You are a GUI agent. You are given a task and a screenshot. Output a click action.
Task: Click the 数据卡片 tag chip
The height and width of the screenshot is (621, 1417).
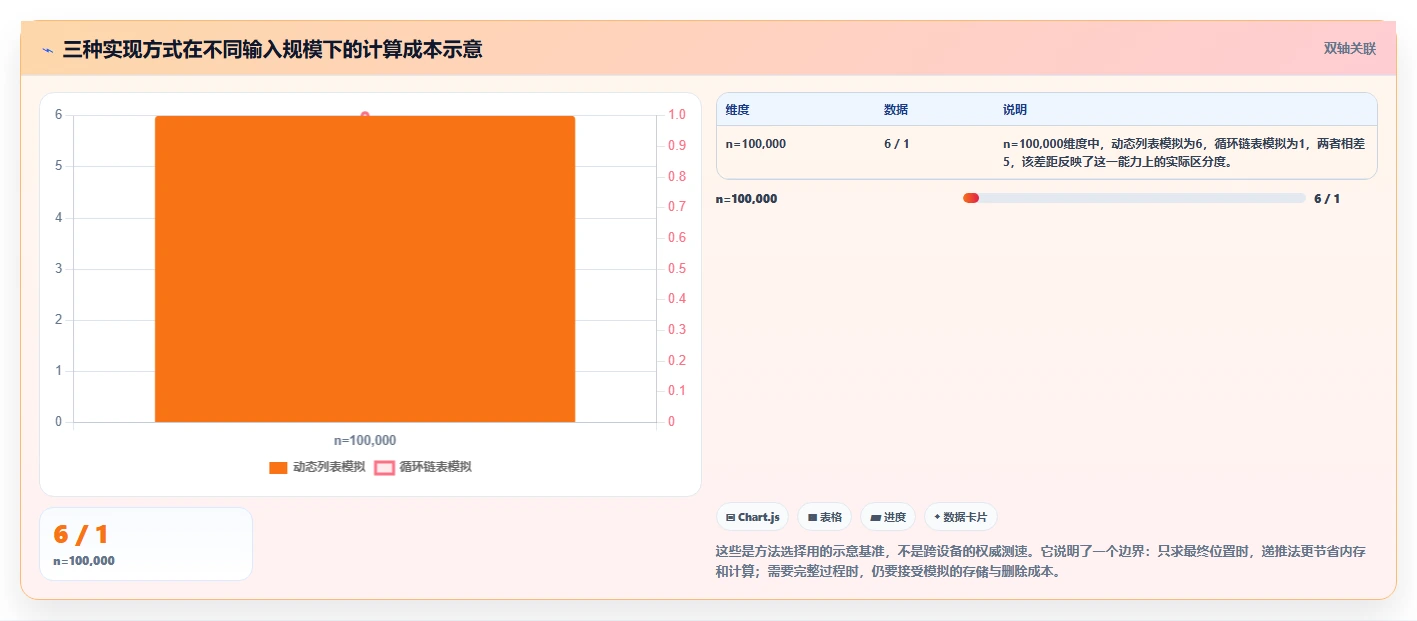click(x=960, y=517)
